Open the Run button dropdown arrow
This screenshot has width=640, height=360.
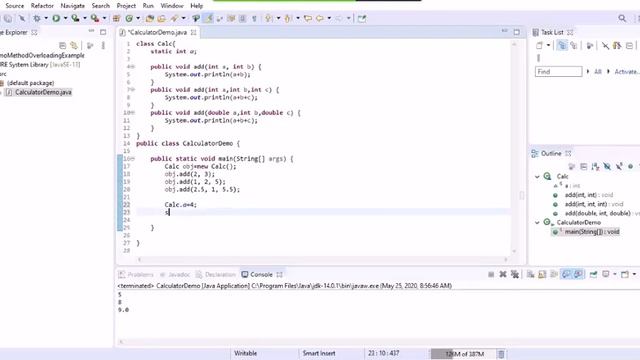[x=65, y=18]
